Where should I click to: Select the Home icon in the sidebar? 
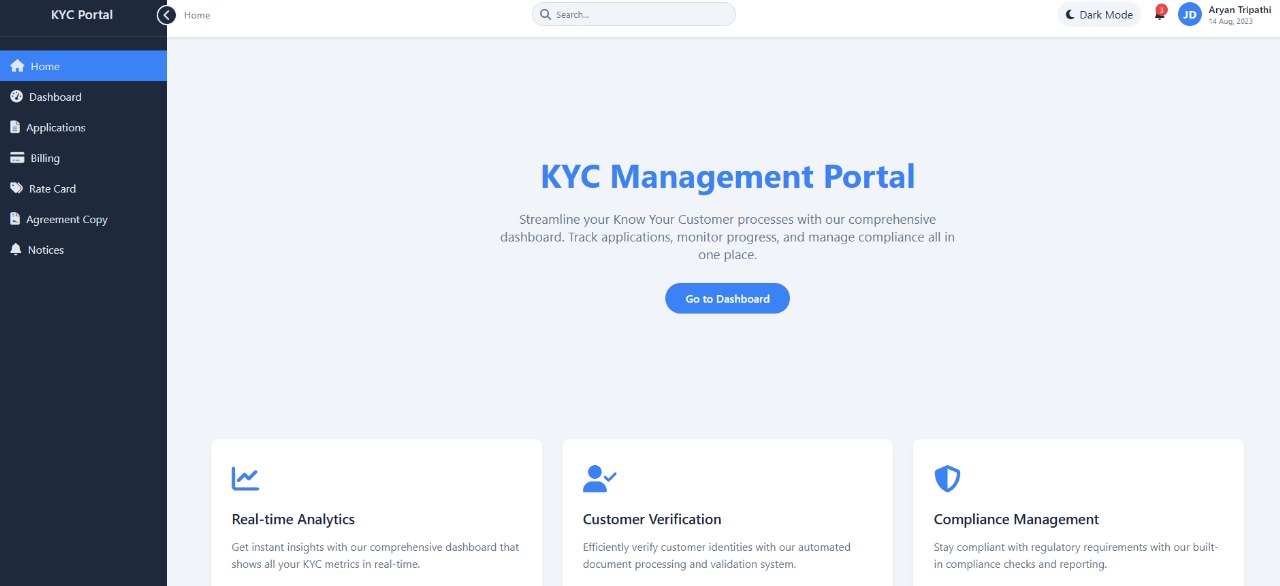click(17, 65)
